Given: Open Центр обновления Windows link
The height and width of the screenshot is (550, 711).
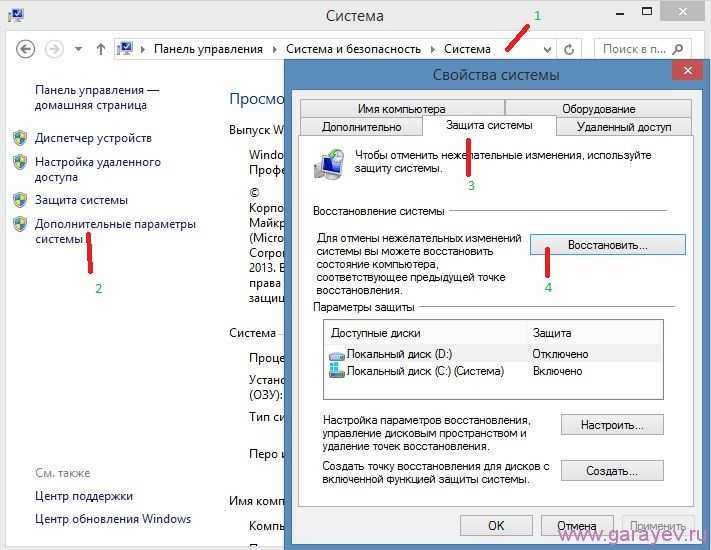Looking at the screenshot, I should coord(113,519).
